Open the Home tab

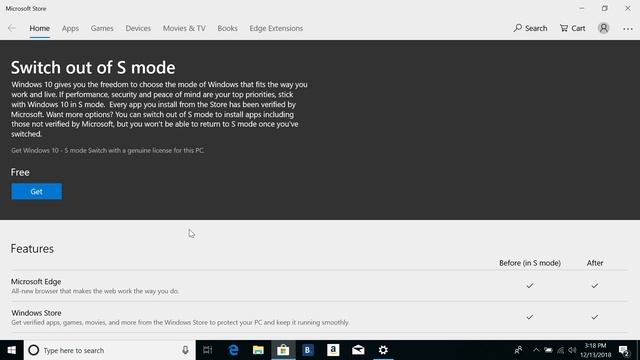coord(40,28)
